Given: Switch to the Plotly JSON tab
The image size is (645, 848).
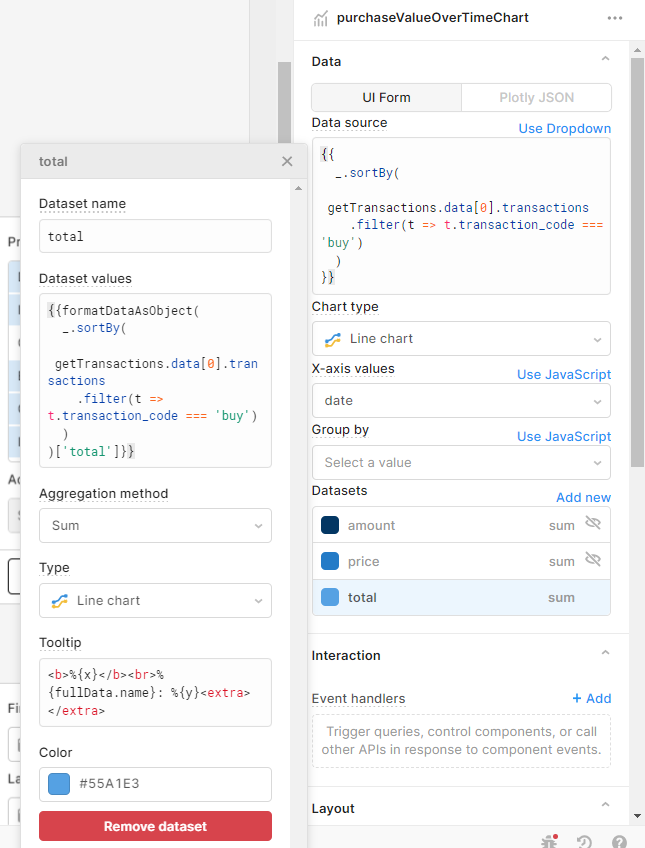Looking at the screenshot, I should pyautogui.click(x=536, y=97).
